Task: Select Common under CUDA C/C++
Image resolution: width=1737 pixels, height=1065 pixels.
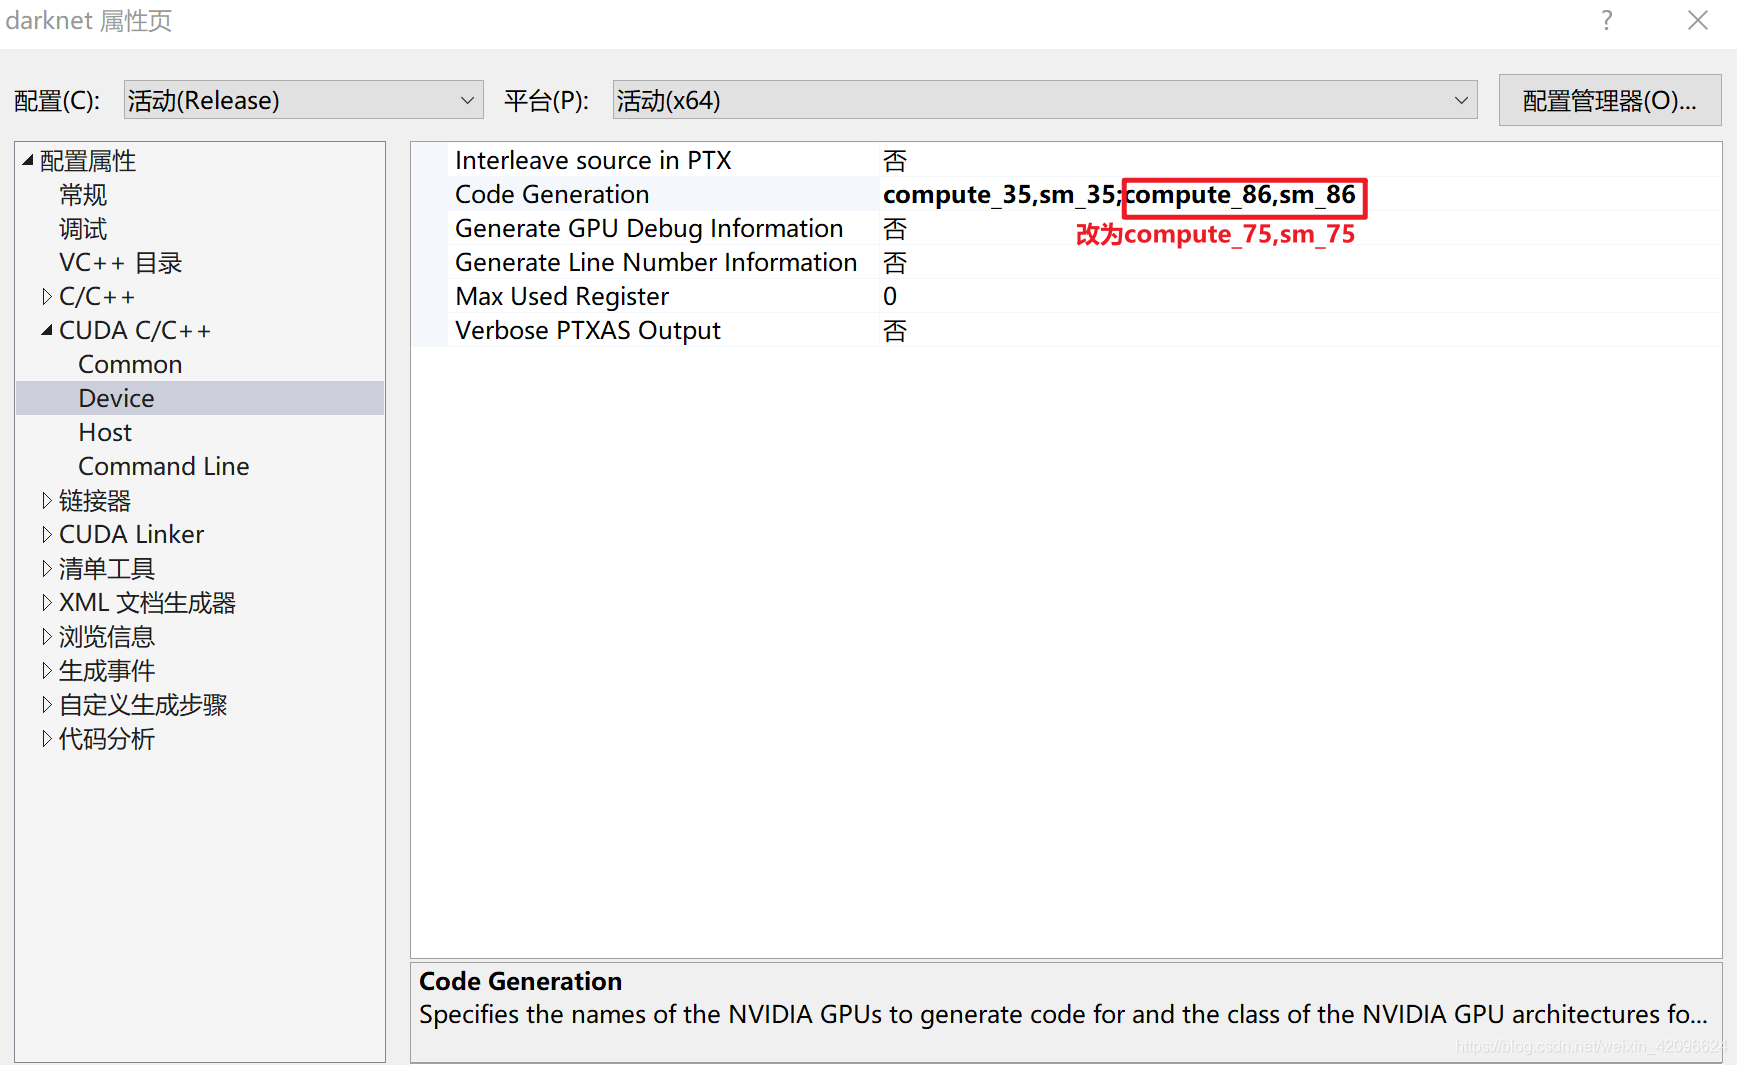Action: pyautogui.click(x=130, y=364)
